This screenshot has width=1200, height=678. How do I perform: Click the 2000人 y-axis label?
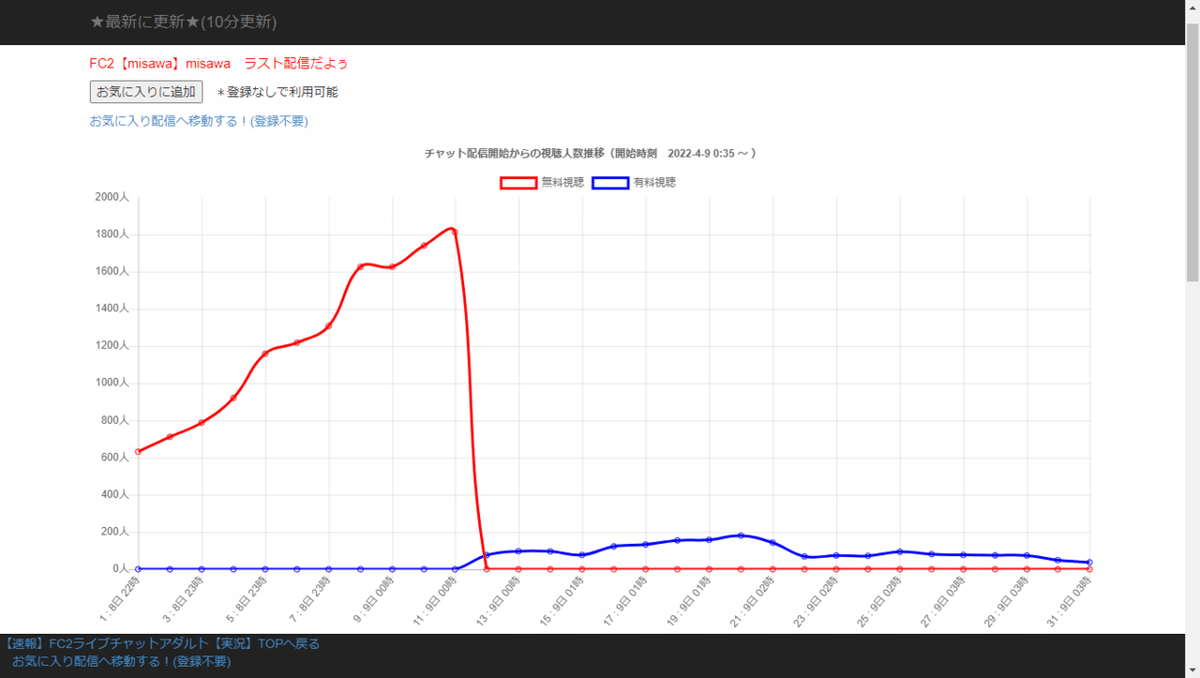(x=112, y=198)
